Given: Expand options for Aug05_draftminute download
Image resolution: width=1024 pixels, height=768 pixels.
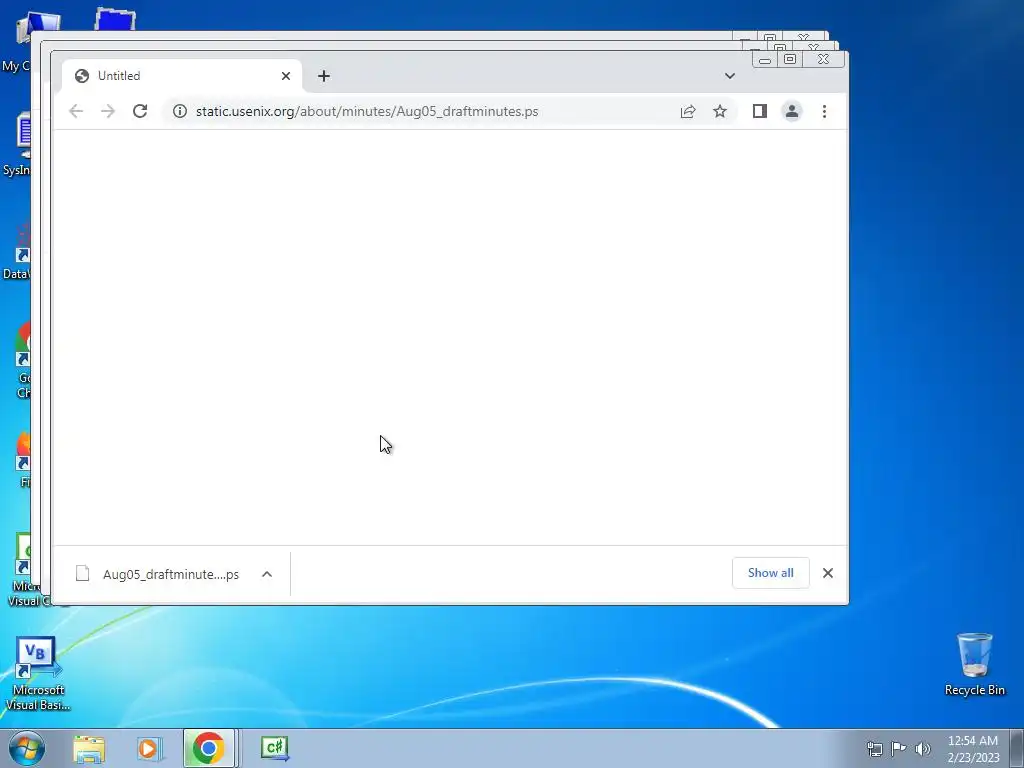Looking at the screenshot, I should tap(266, 574).
